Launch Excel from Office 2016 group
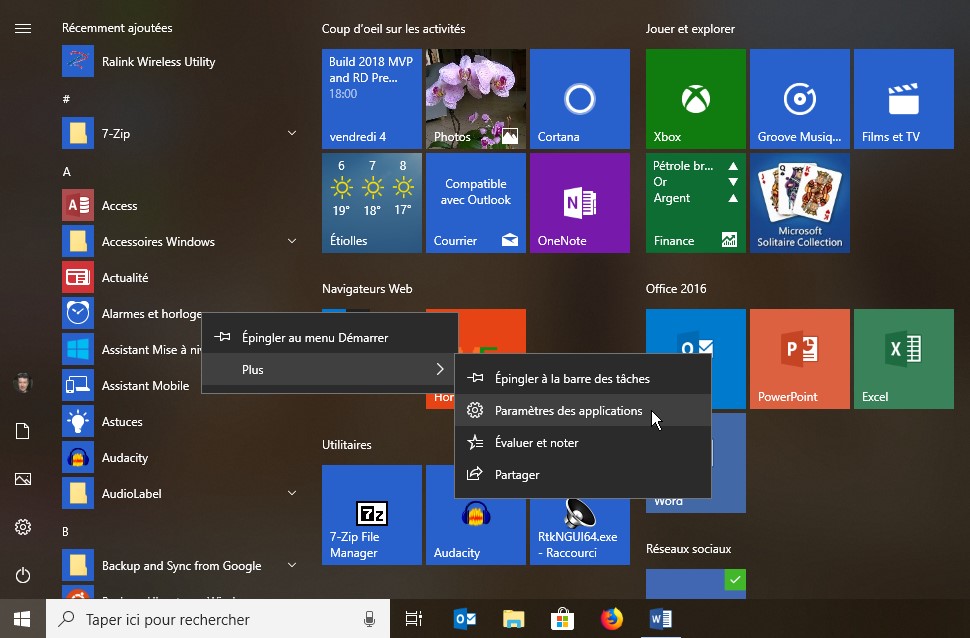This screenshot has width=970, height=638. click(x=903, y=359)
